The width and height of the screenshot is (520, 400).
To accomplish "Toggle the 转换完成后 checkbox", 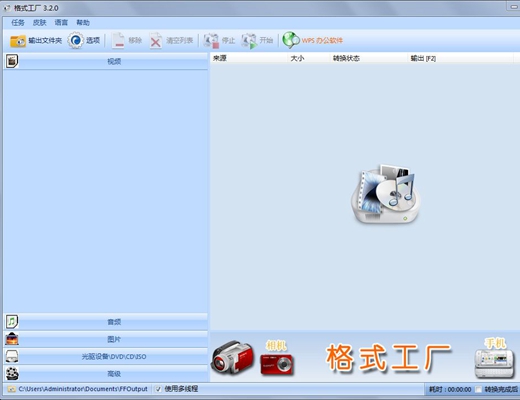I will [479, 389].
